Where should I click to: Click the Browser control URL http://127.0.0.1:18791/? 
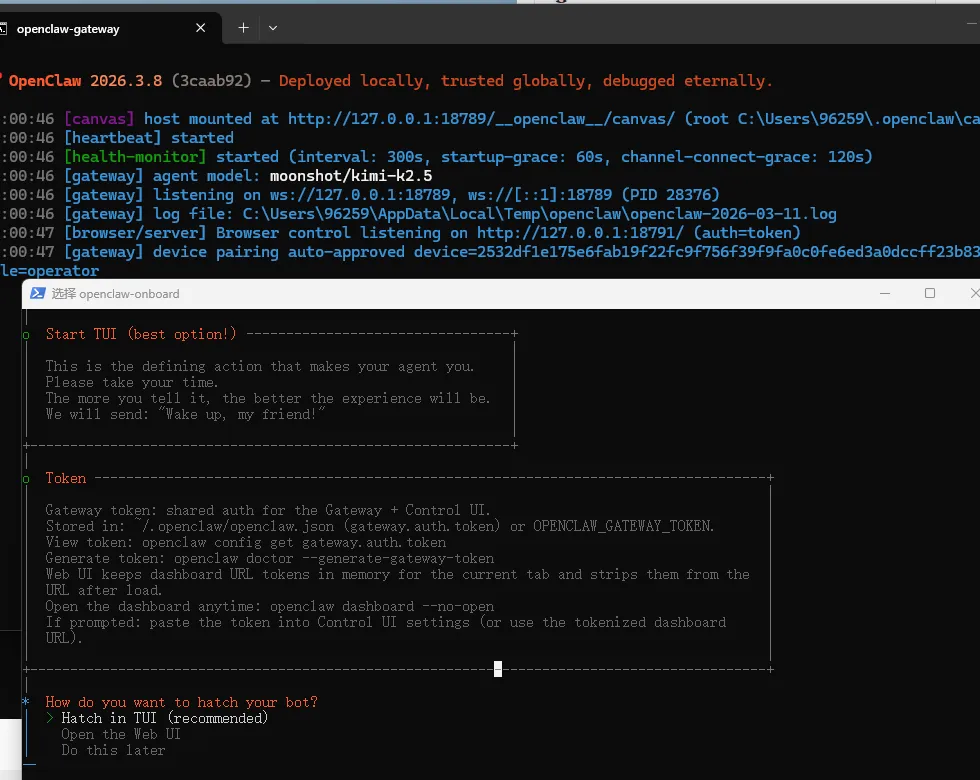580,233
